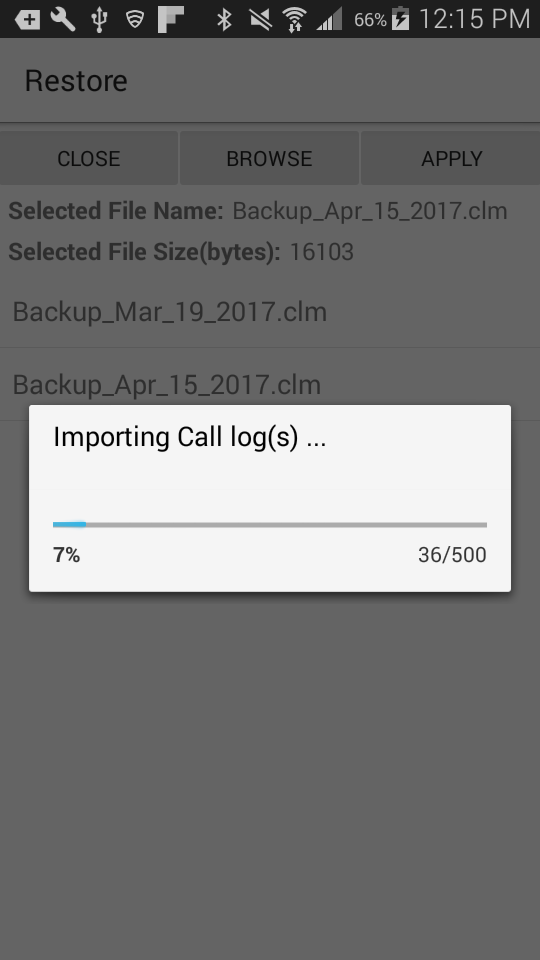The height and width of the screenshot is (960, 540).
Task: Tap the wrench icon in status bar
Action: (62, 20)
